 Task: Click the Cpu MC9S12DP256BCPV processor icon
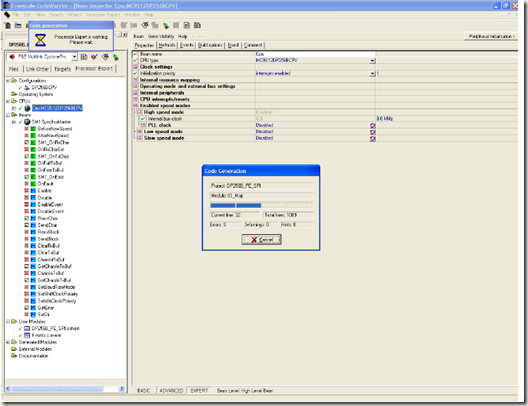tap(27, 108)
